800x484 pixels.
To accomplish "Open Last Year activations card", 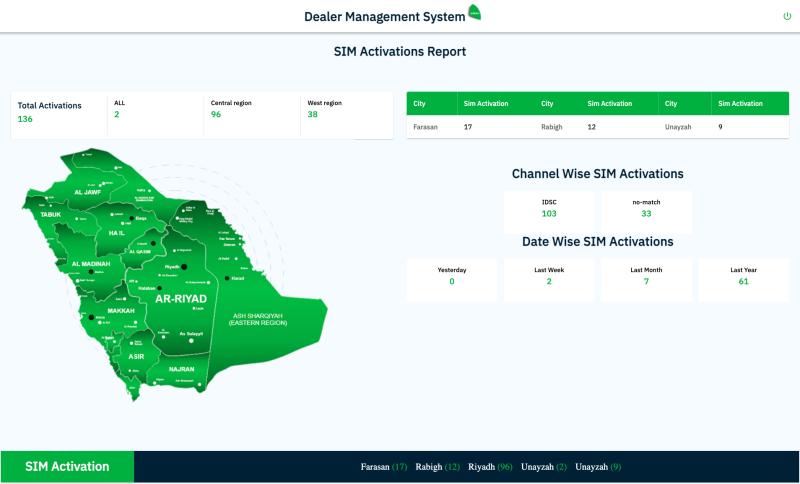I will [x=743, y=276].
